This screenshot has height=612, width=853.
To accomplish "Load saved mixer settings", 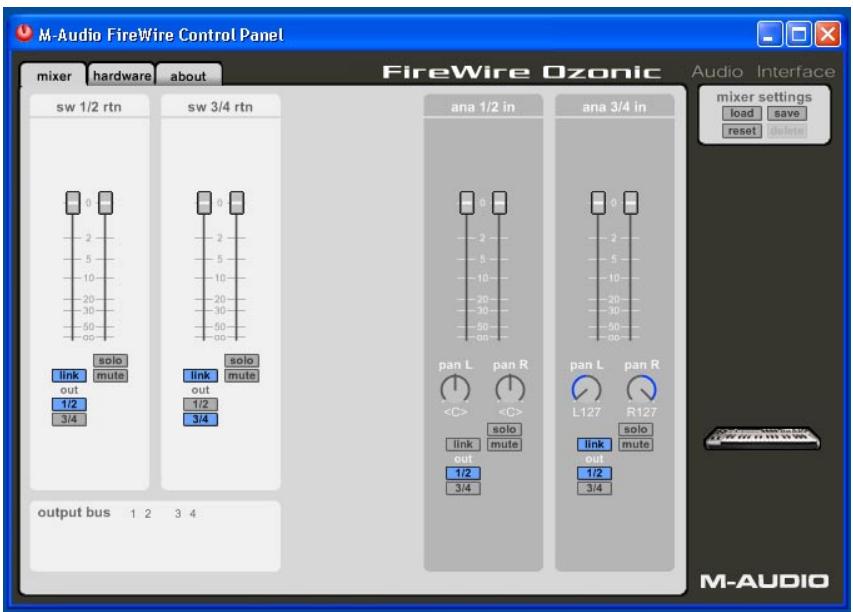I will tap(741, 113).
